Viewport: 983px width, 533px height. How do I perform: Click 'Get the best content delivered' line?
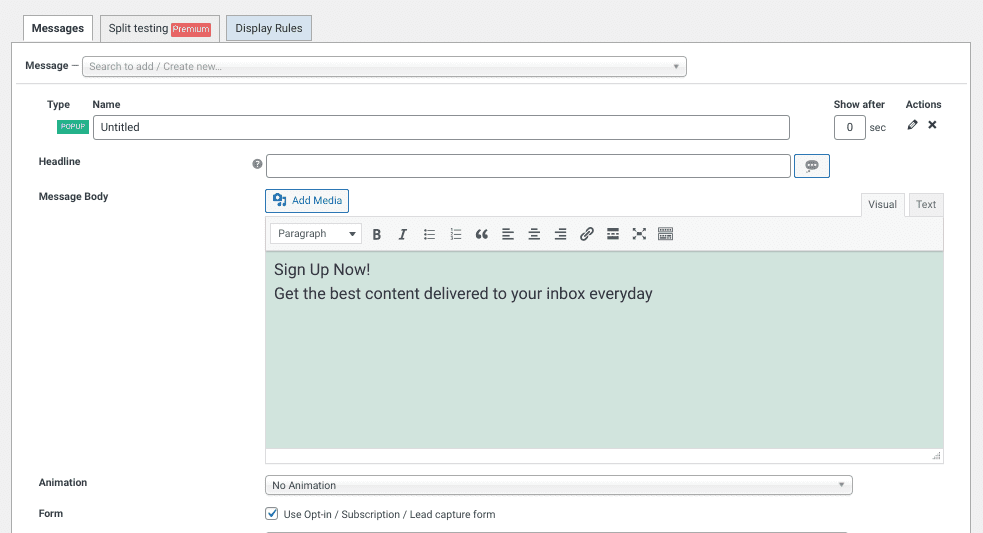463,293
